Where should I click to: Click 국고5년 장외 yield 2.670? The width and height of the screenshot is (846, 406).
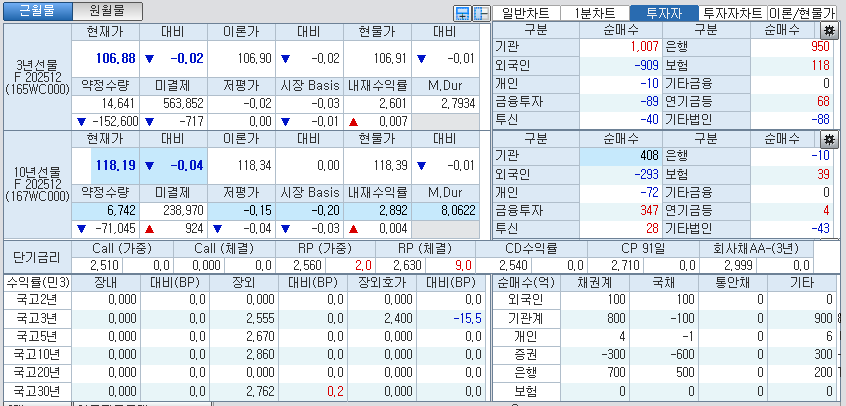(261, 337)
